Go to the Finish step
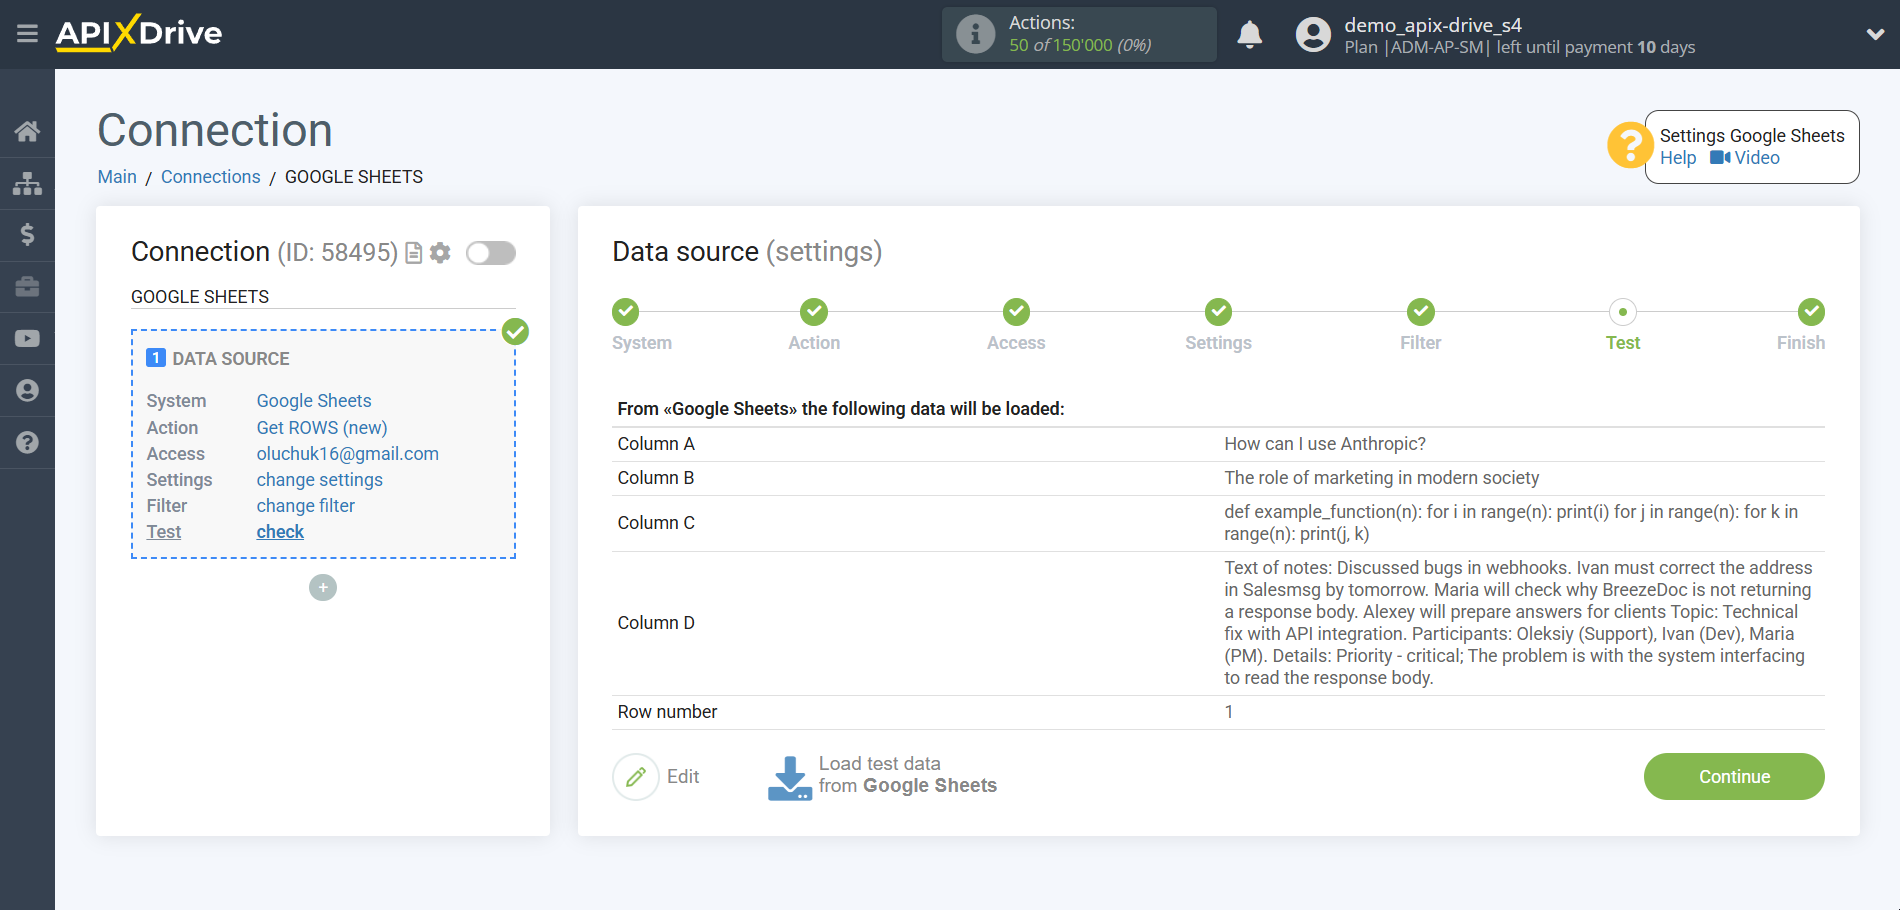Image resolution: width=1900 pixels, height=910 pixels. click(x=1811, y=312)
